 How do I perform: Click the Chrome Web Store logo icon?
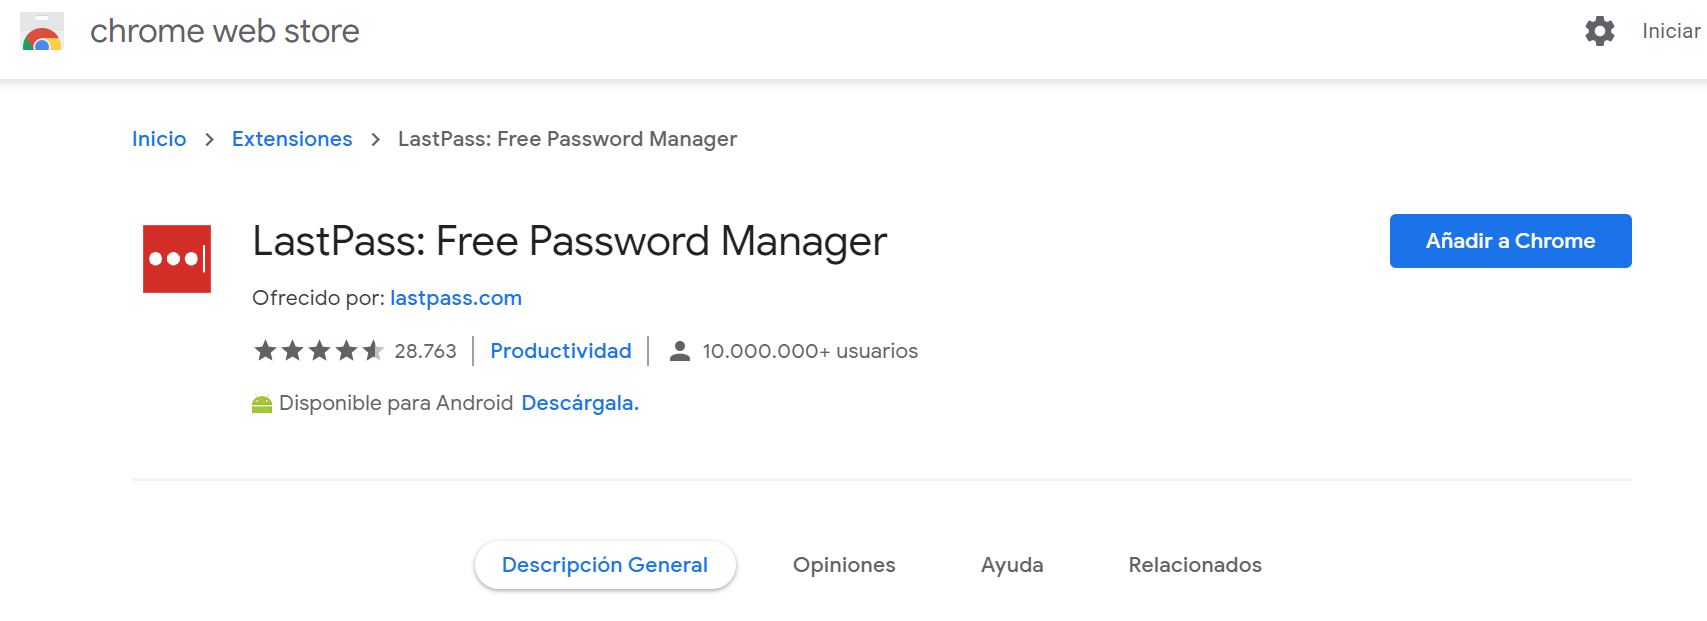(42, 32)
